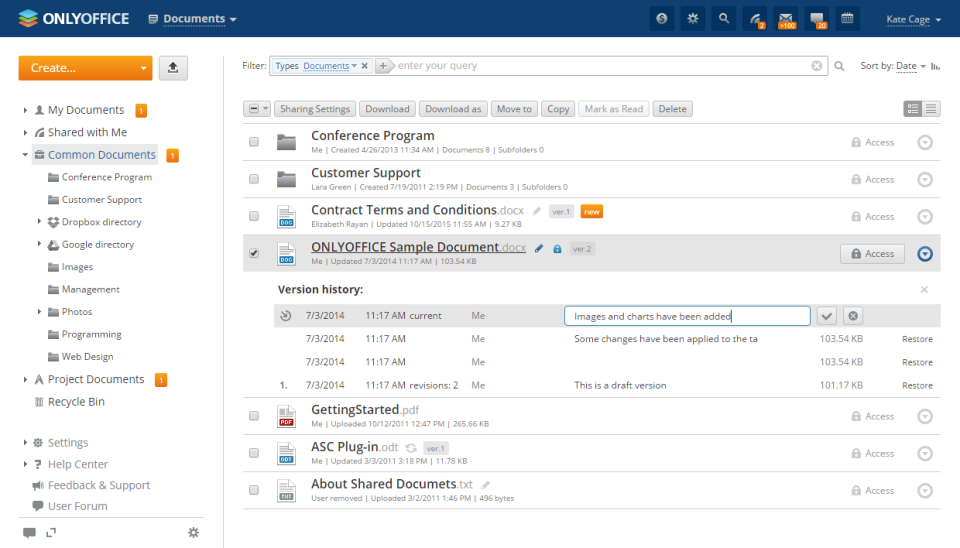This screenshot has width=960, height=548.
Task: Select My Documents in the sidebar
Action: pos(86,110)
